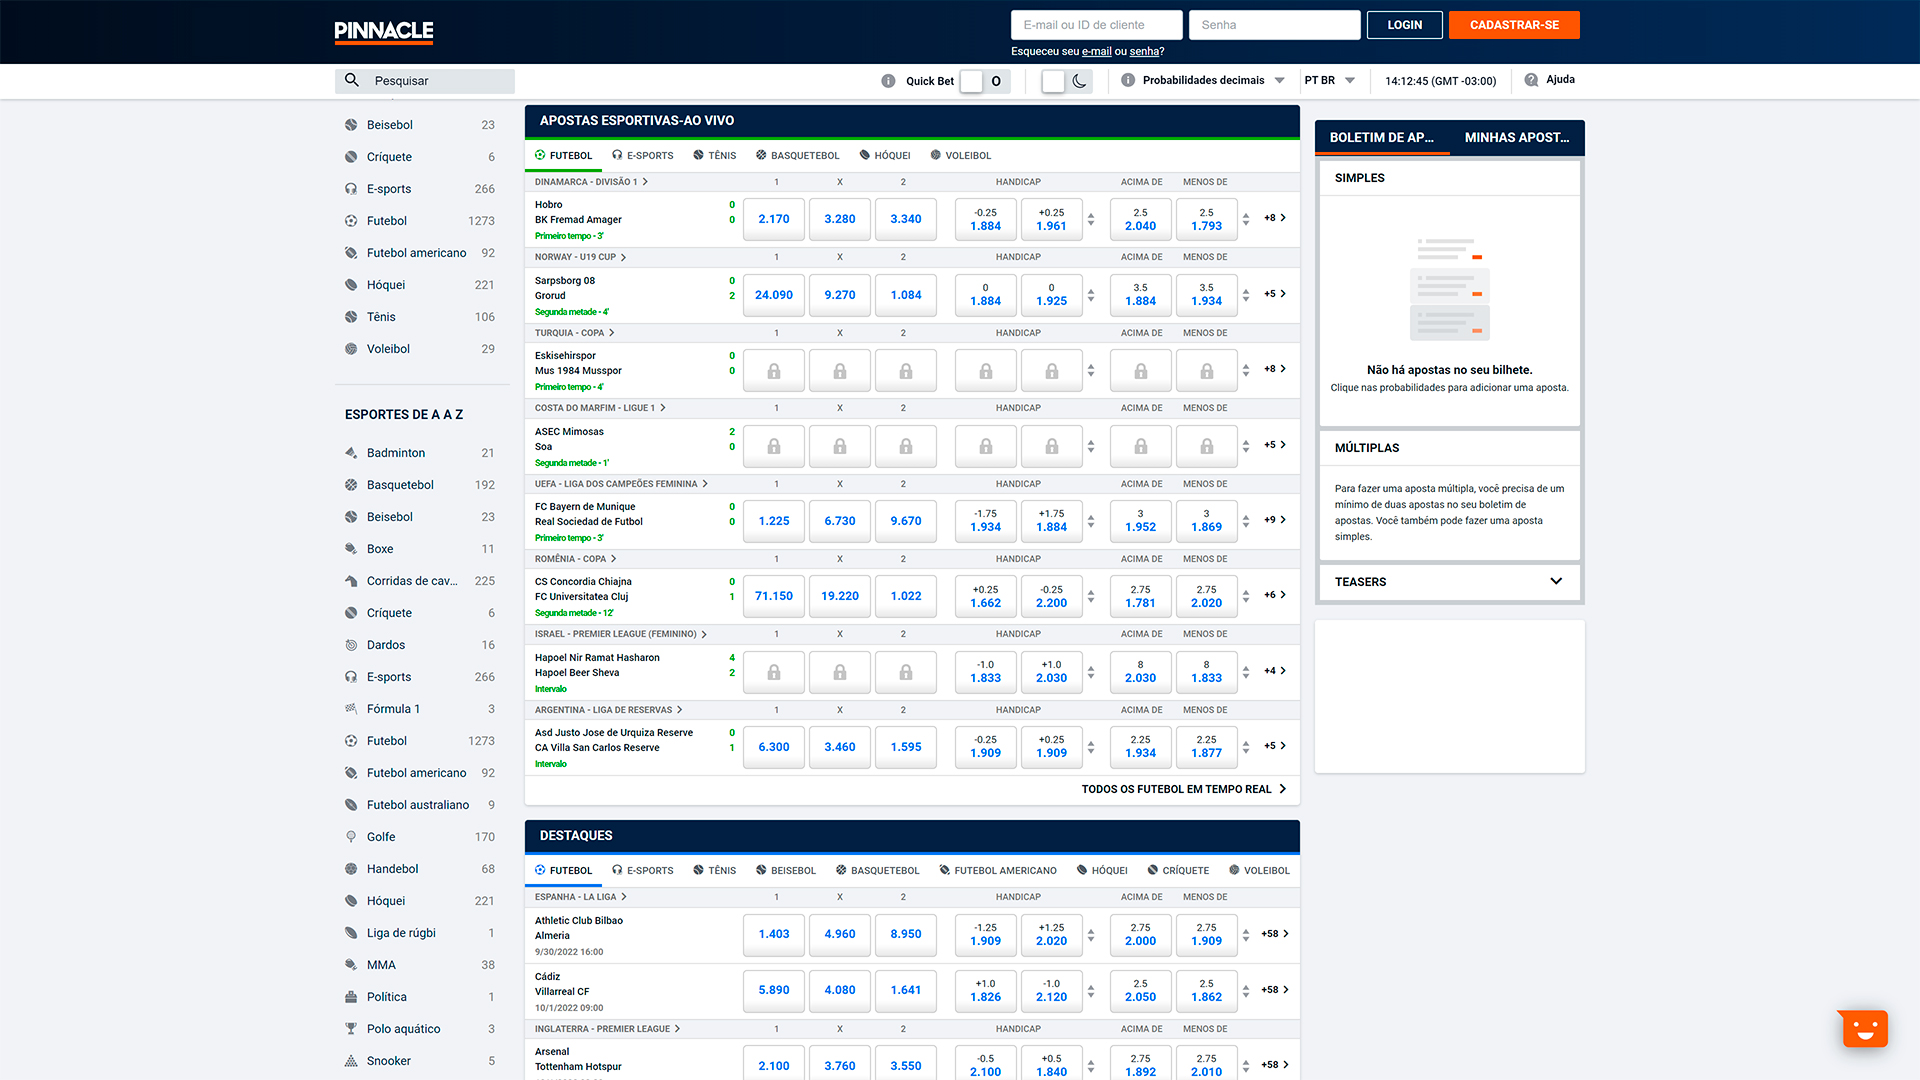Click locked X odds for ASEC Mimosas match
This screenshot has height=1080, width=1920.
pyautogui.click(x=840, y=447)
